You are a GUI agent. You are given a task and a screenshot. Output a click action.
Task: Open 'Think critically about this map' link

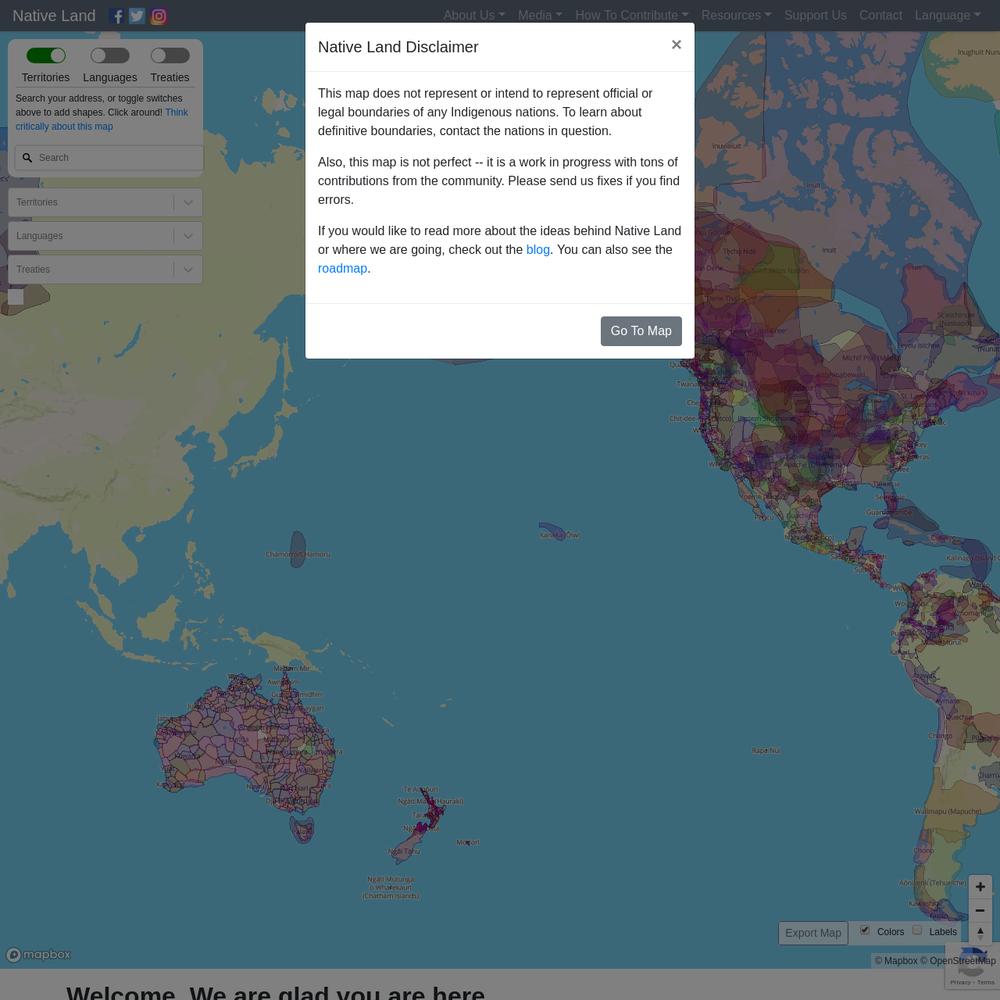(101, 119)
